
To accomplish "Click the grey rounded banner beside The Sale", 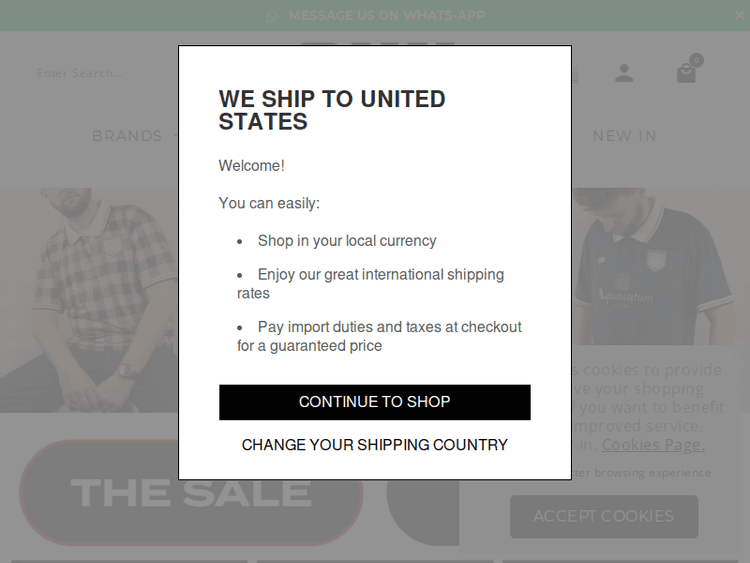I will point(420,495).
